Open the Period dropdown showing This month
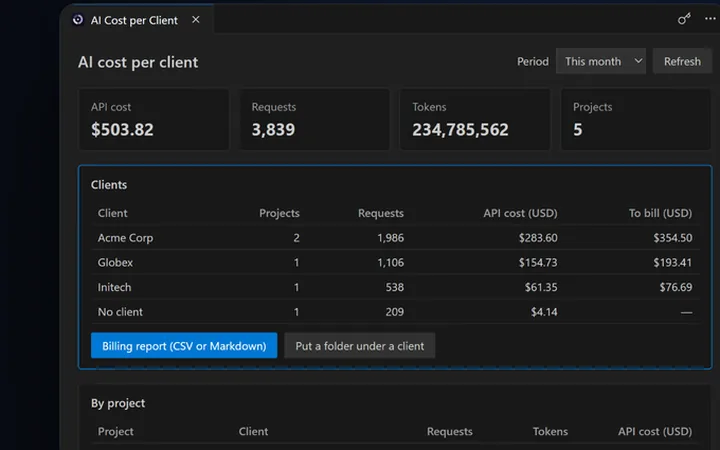The image size is (720, 450). pyautogui.click(x=601, y=61)
